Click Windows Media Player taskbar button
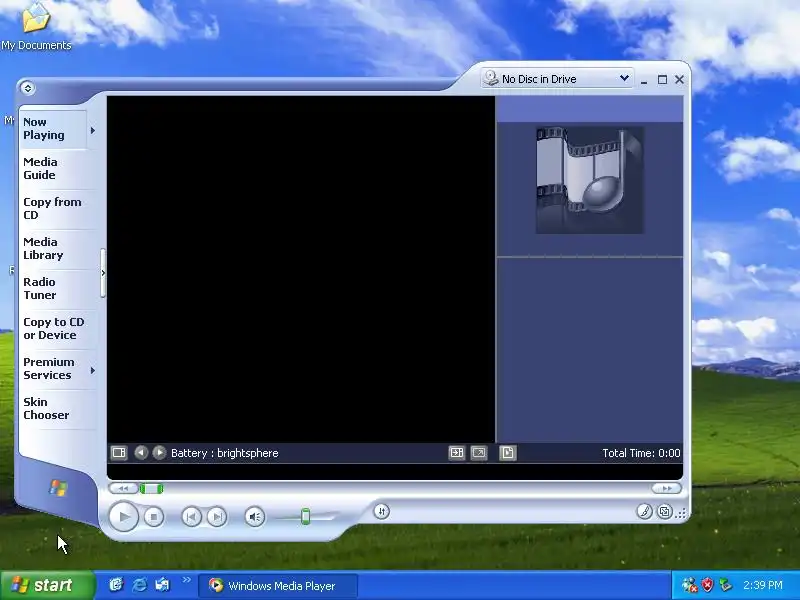This screenshot has height=600, width=800. [278, 586]
